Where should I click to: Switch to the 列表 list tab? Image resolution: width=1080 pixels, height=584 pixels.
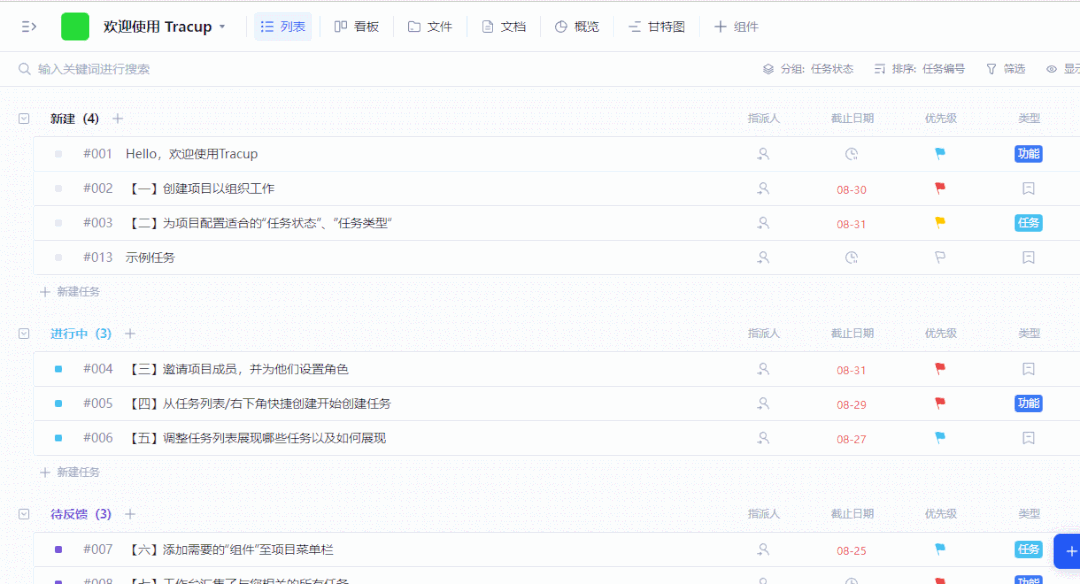283,26
